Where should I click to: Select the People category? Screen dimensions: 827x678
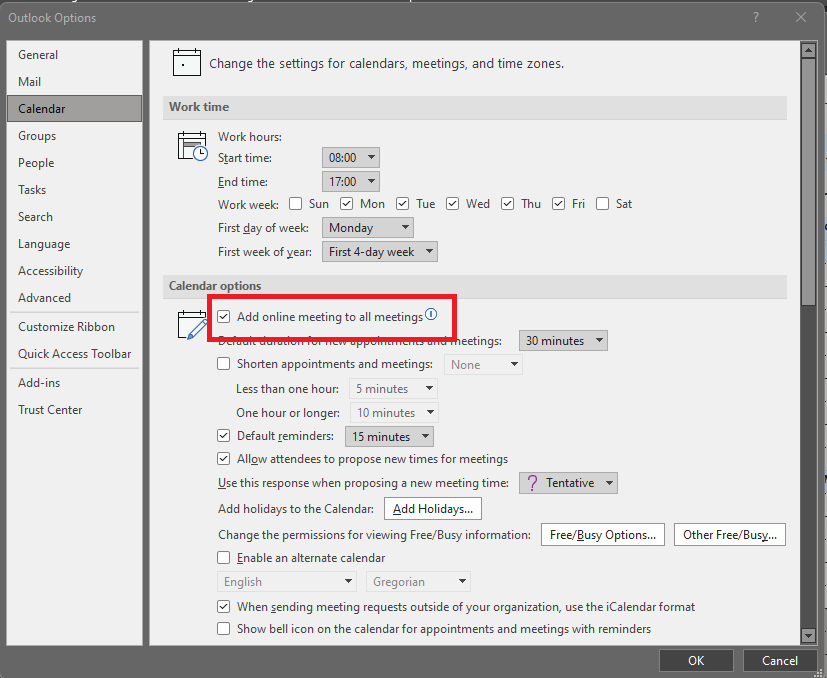(x=74, y=163)
